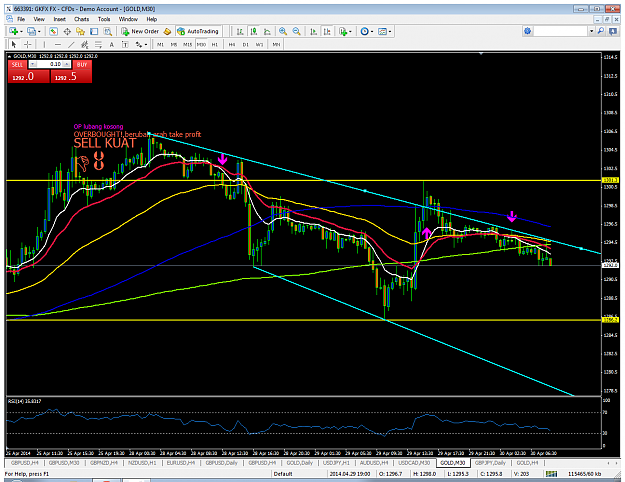This screenshot has width=625, height=482.
Task: Toggle the Market Watch window icon
Action: coord(53,31)
